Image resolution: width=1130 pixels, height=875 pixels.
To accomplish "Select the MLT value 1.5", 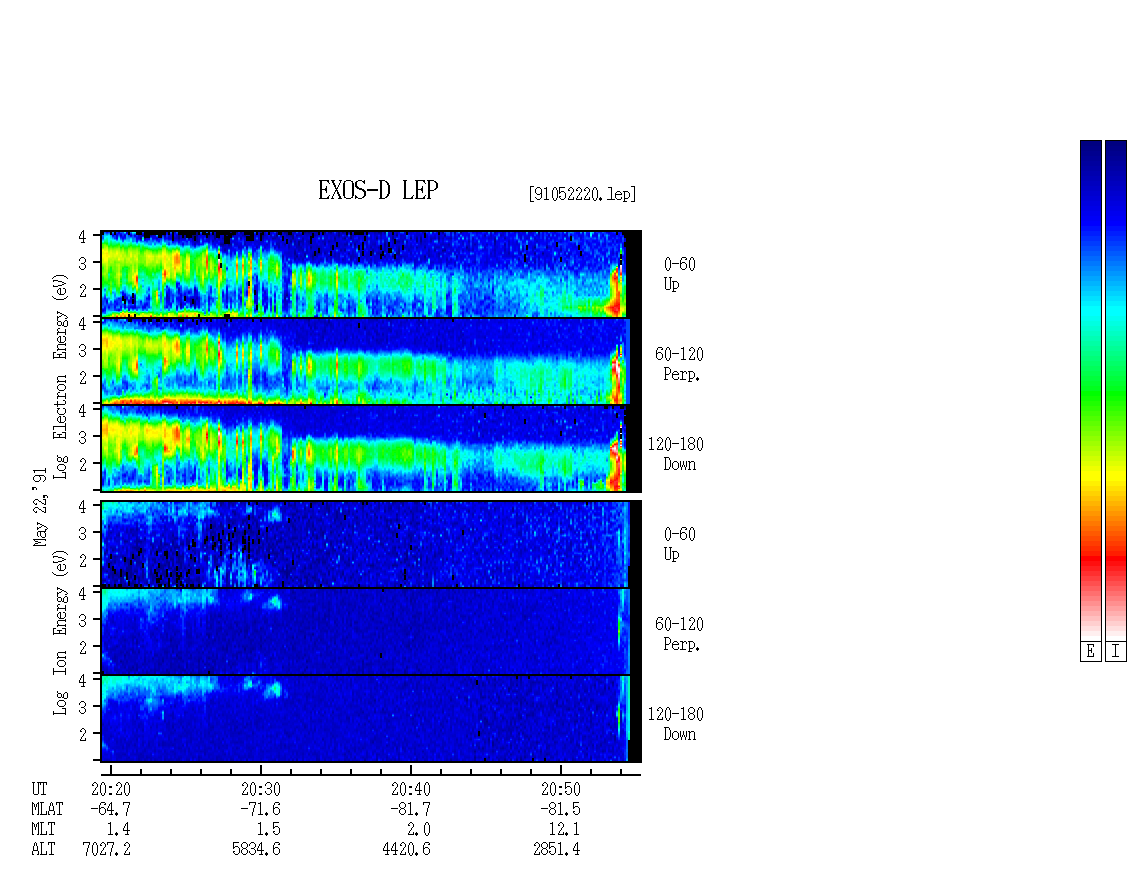I will pyautogui.click(x=269, y=830).
